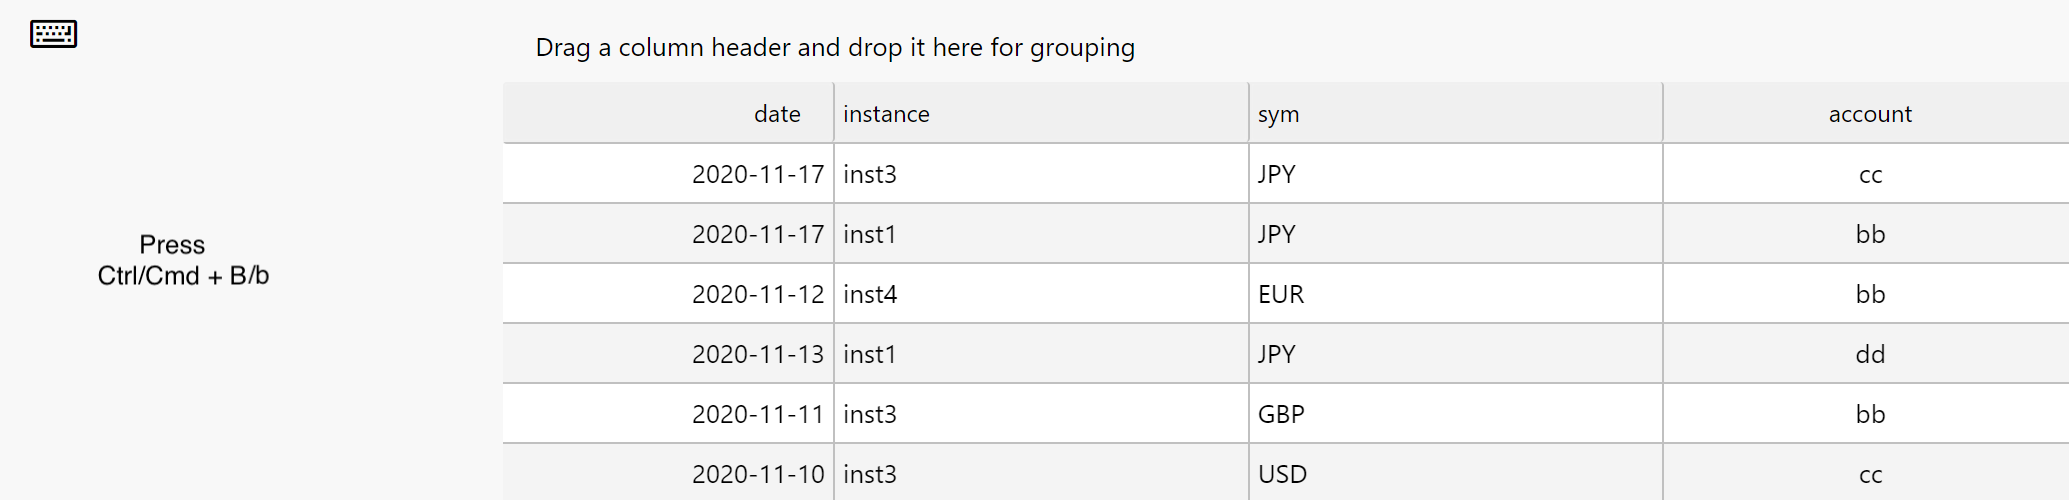
Task: Select JPY cell in the 2020-11-13 row
Action: [1276, 354]
